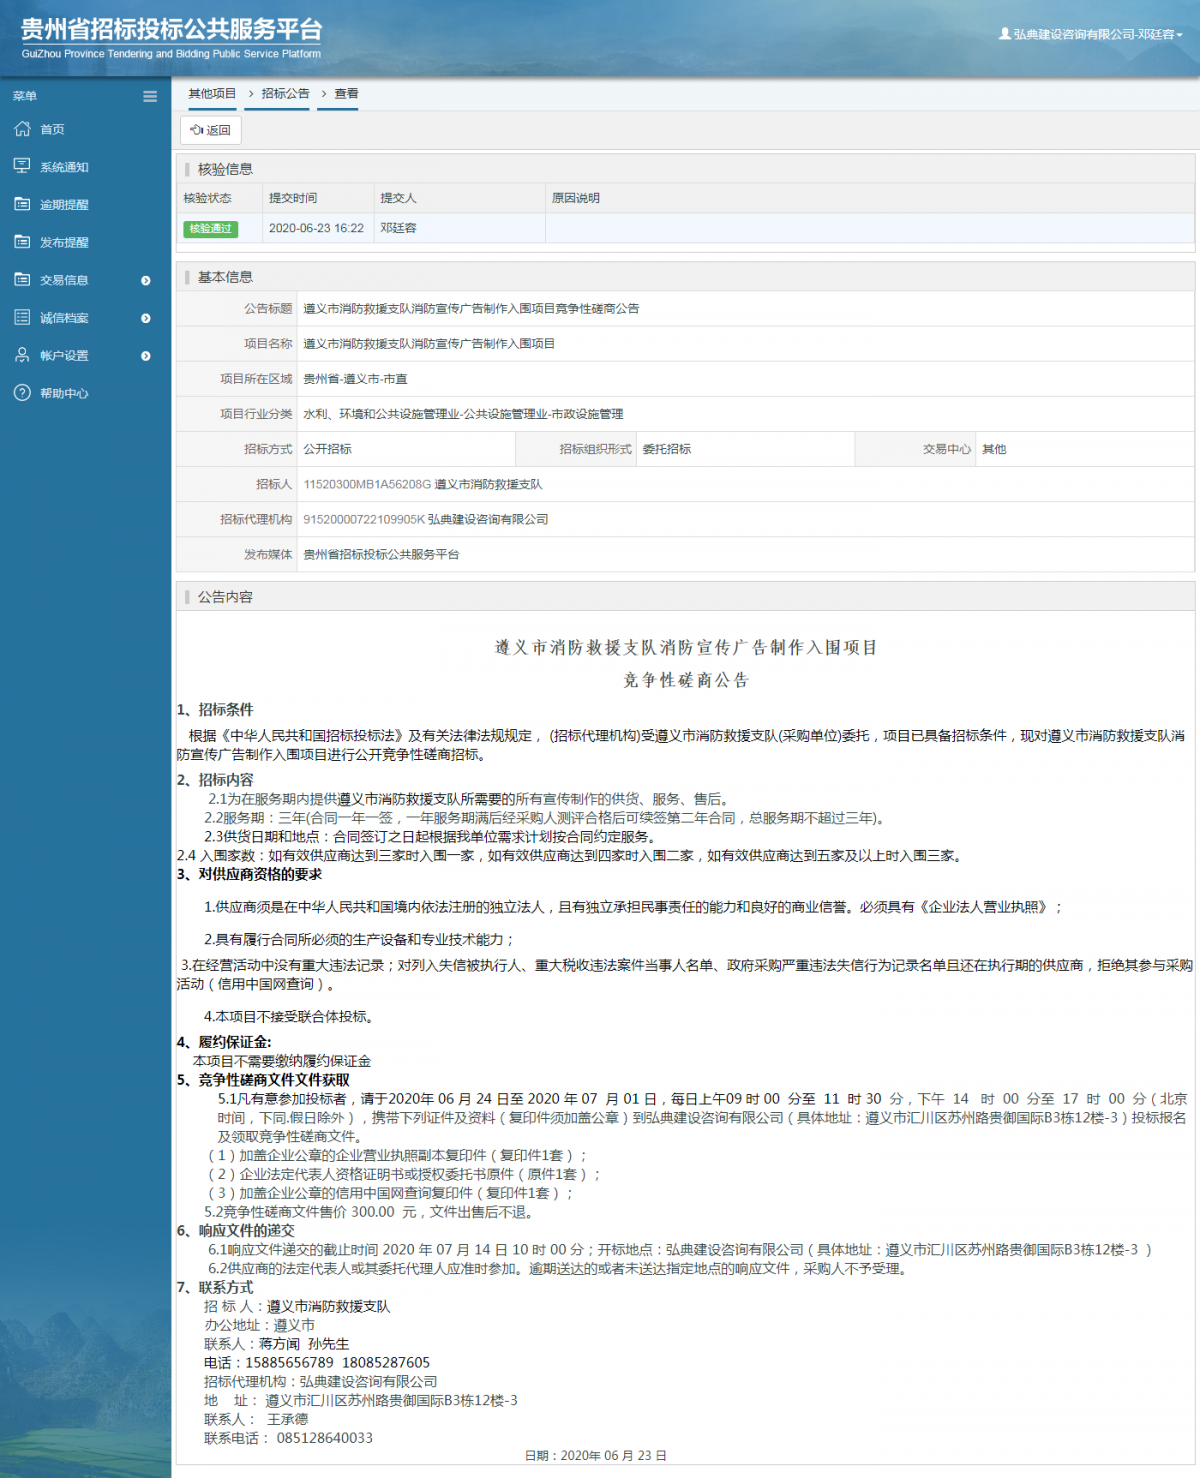1200x1478 pixels.
Task: Open 发布提醒 via its folder icon
Action: (x=20, y=242)
